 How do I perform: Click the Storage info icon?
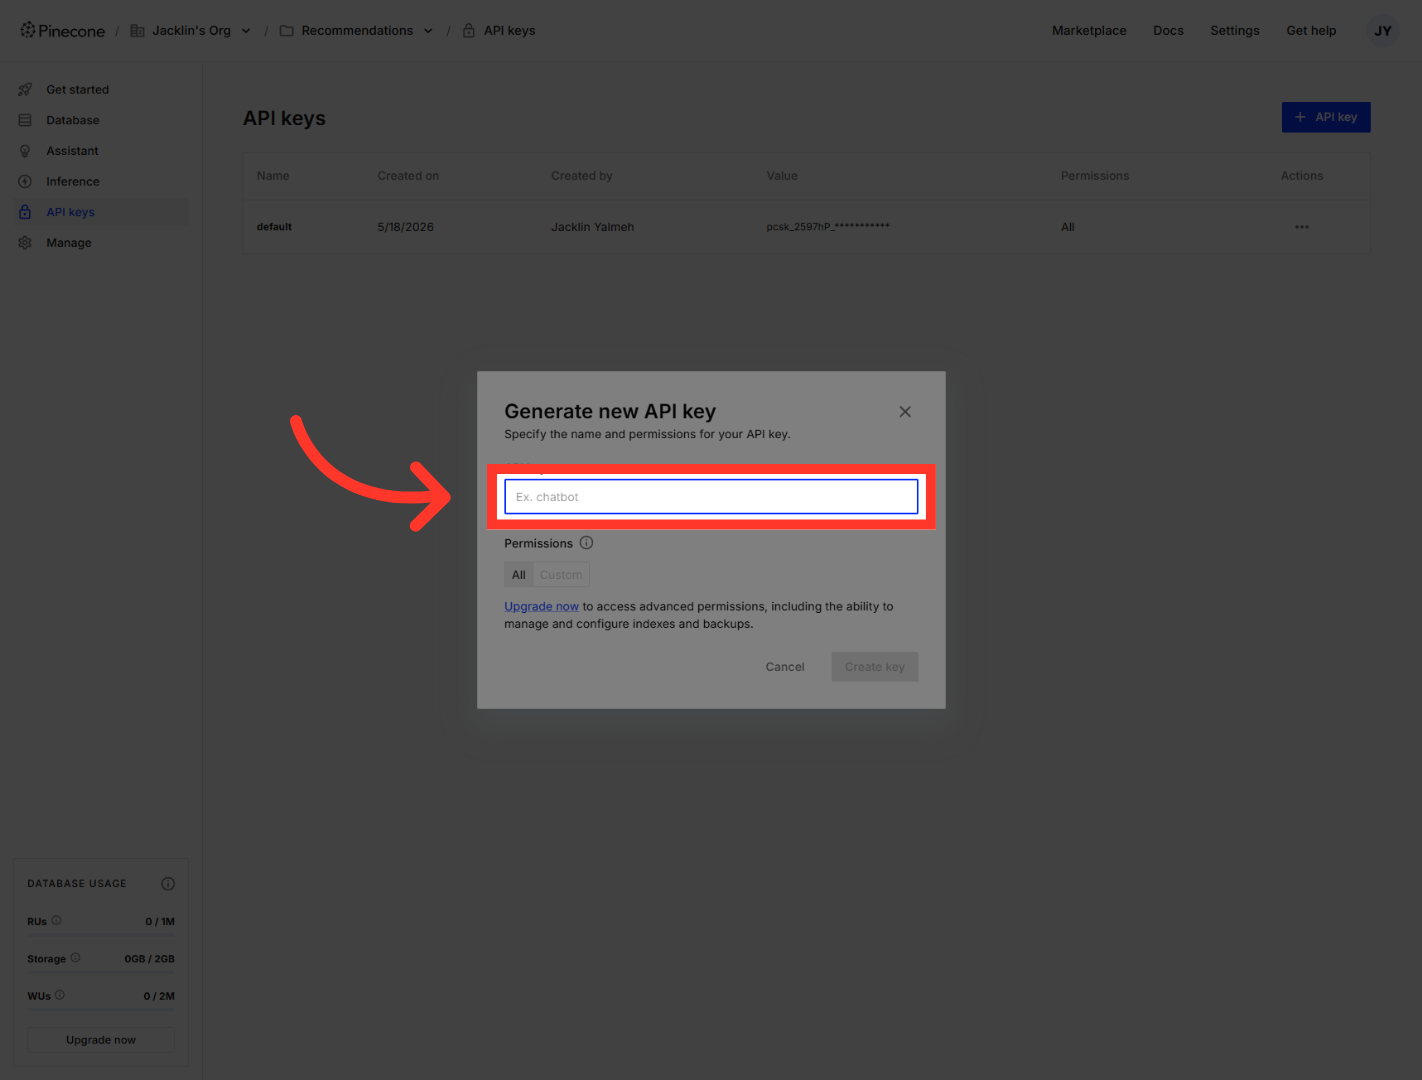tap(75, 958)
